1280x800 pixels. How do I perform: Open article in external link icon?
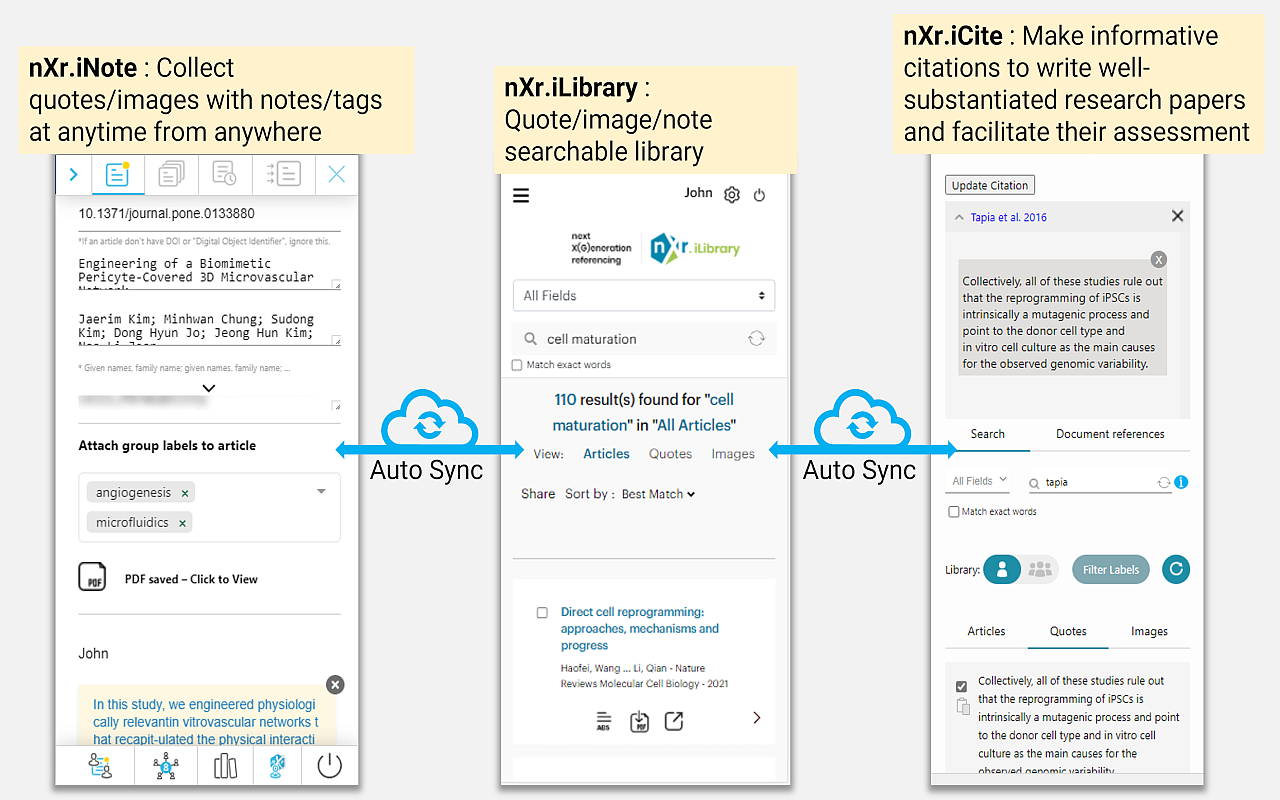tap(674, 720)
